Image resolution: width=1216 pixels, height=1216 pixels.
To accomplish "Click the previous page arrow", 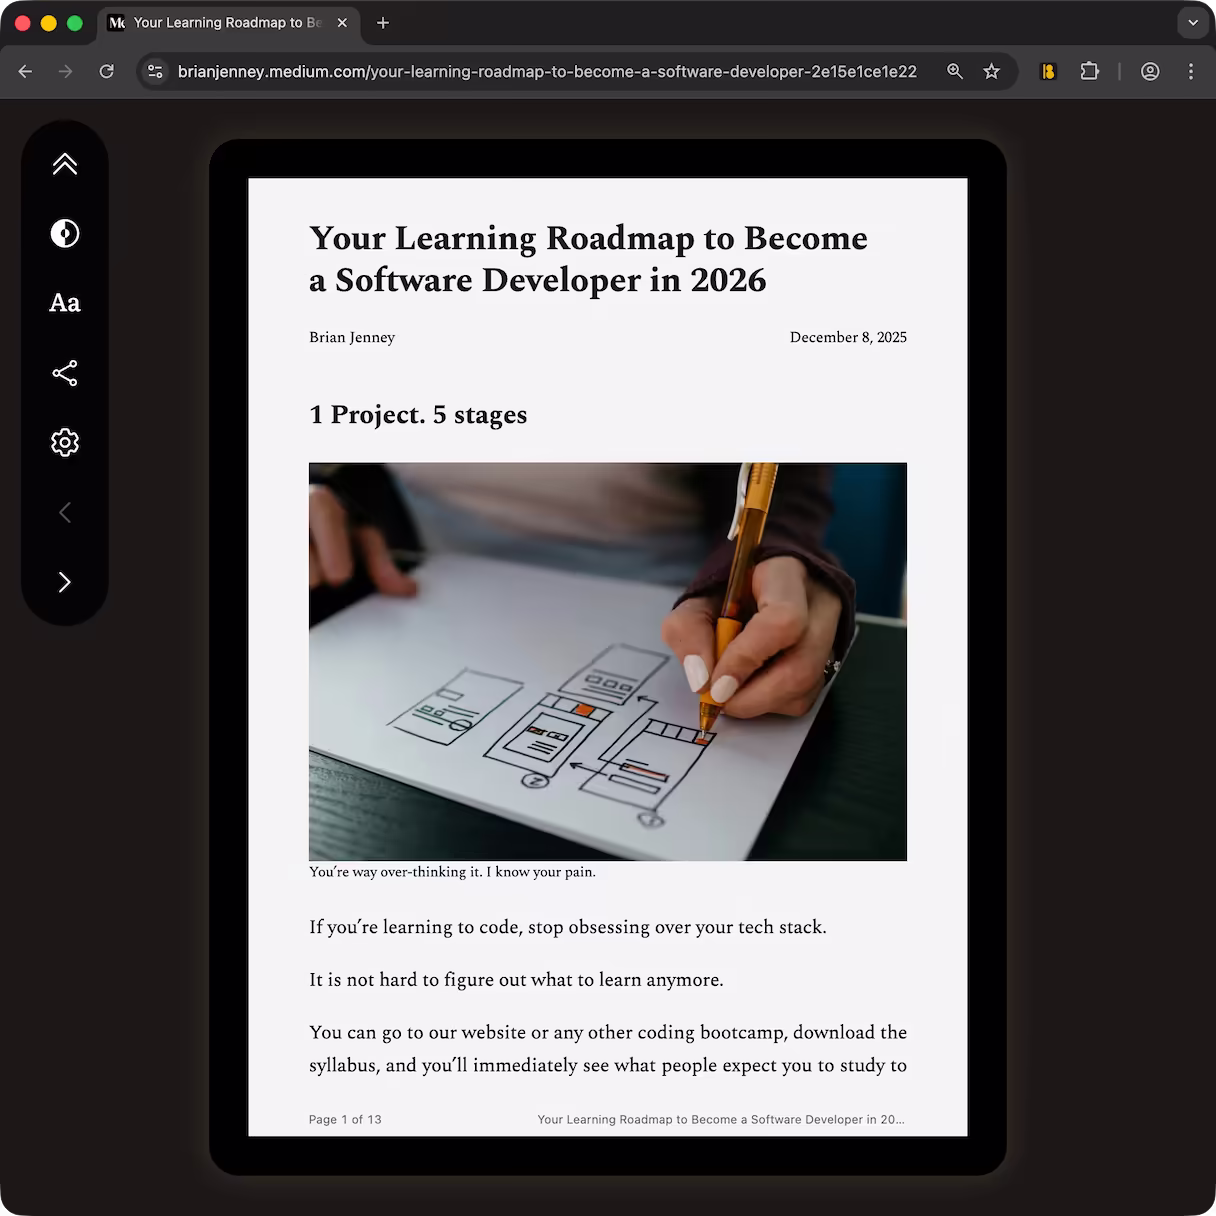I will pos(65,513).
